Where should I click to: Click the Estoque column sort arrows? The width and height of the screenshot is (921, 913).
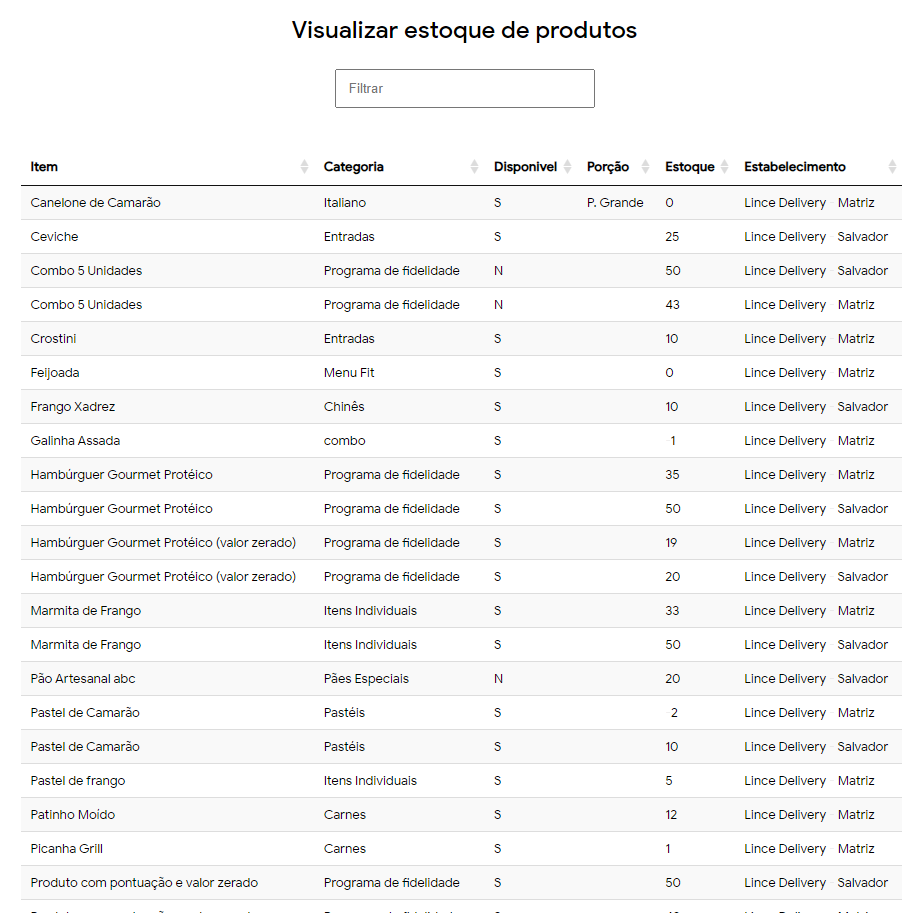tap(724, 167)
